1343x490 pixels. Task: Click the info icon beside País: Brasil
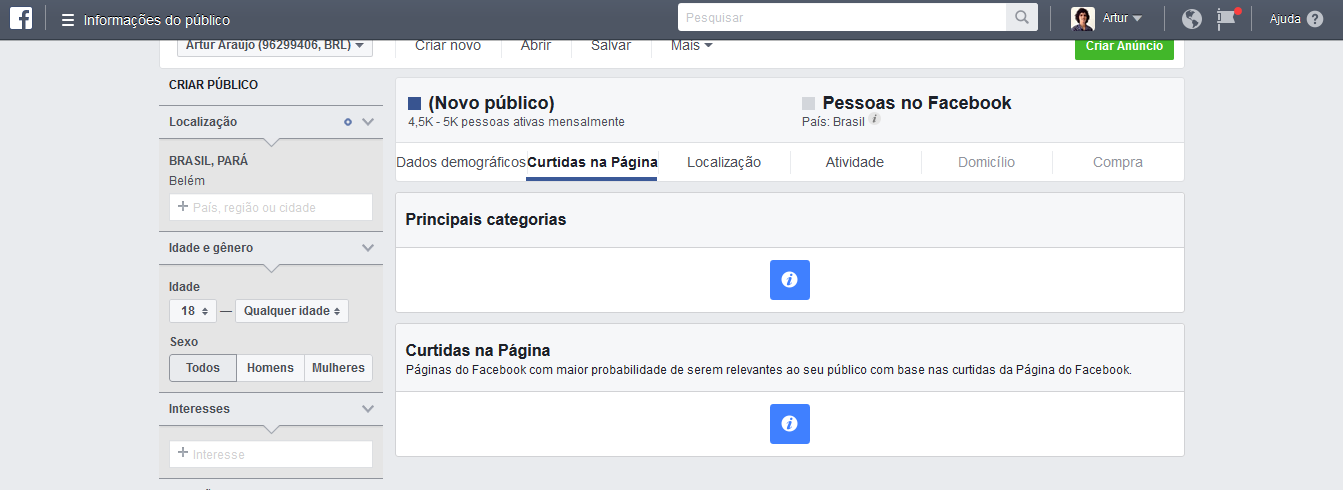pyautogui.click(x=875, y=119)
